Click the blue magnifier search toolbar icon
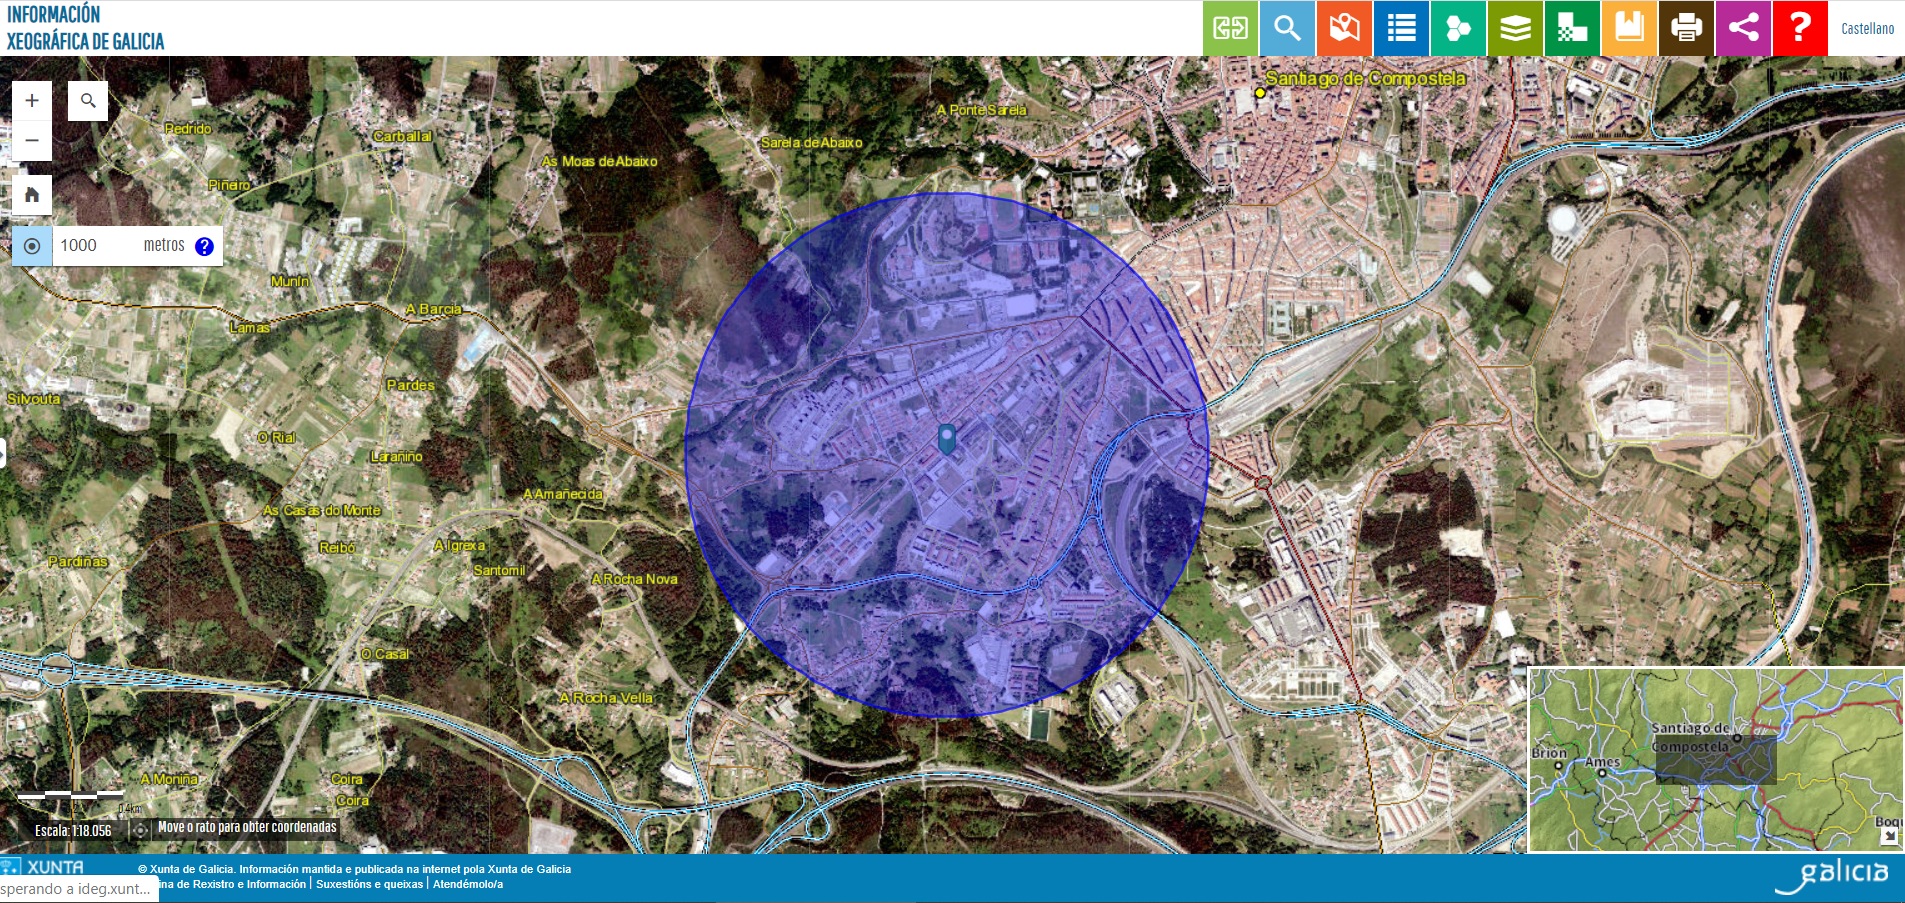Viewport: 1905px width, 903px height. pos(1287,28)
